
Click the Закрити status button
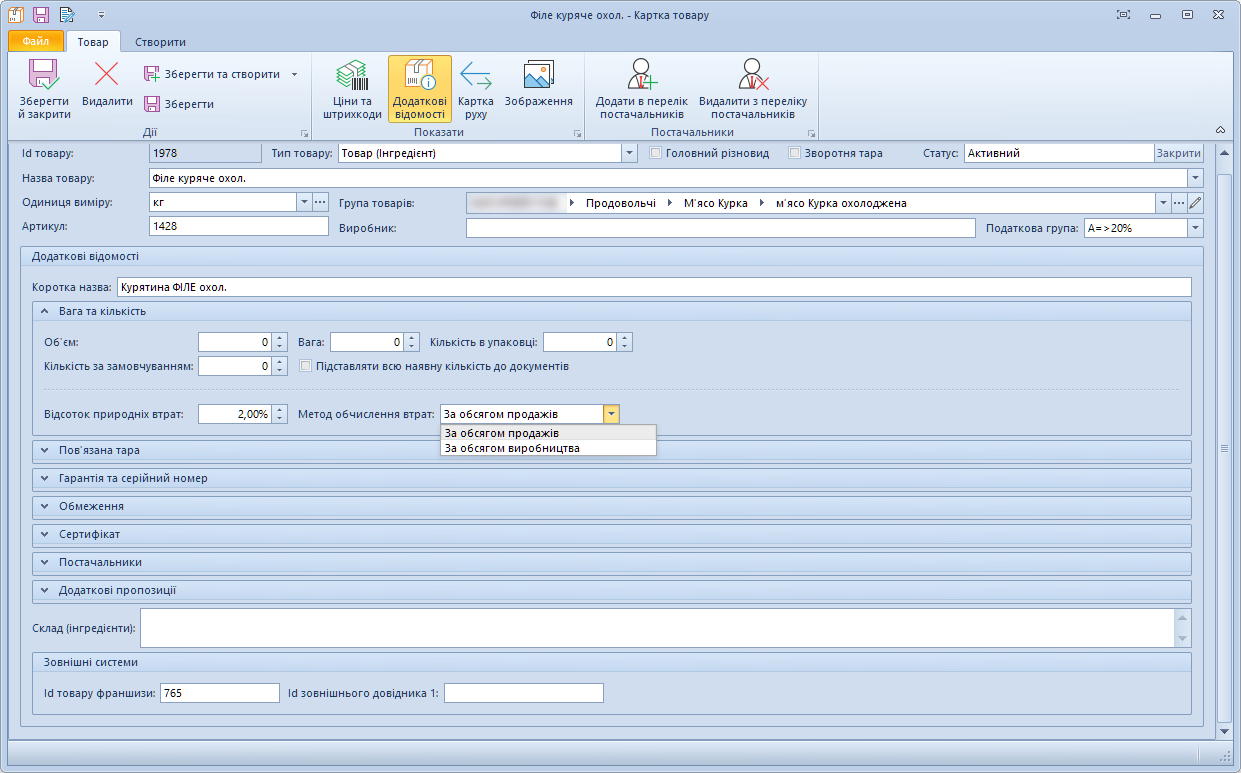pyautogui.click(x=1179, y=153)
